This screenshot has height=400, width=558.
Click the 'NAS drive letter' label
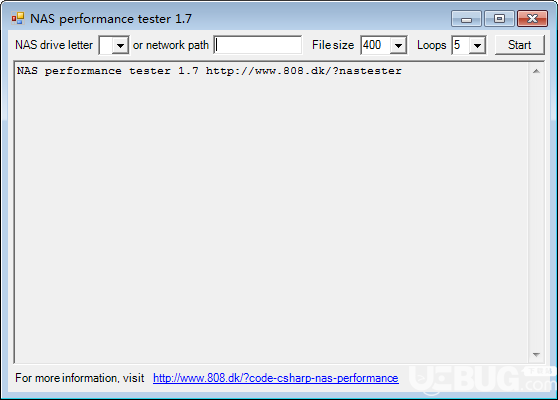coord(54,45)
